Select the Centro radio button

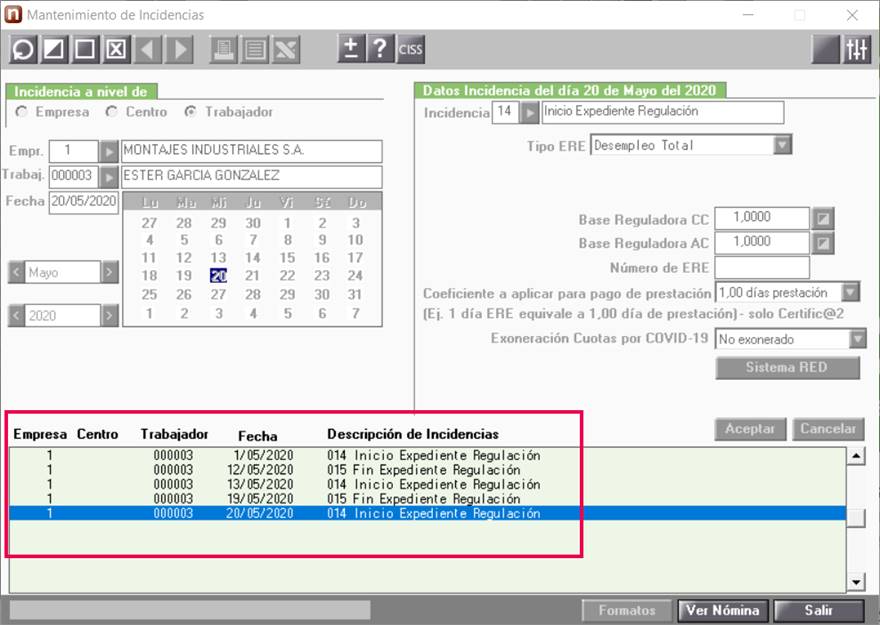(x=112, y=112)
